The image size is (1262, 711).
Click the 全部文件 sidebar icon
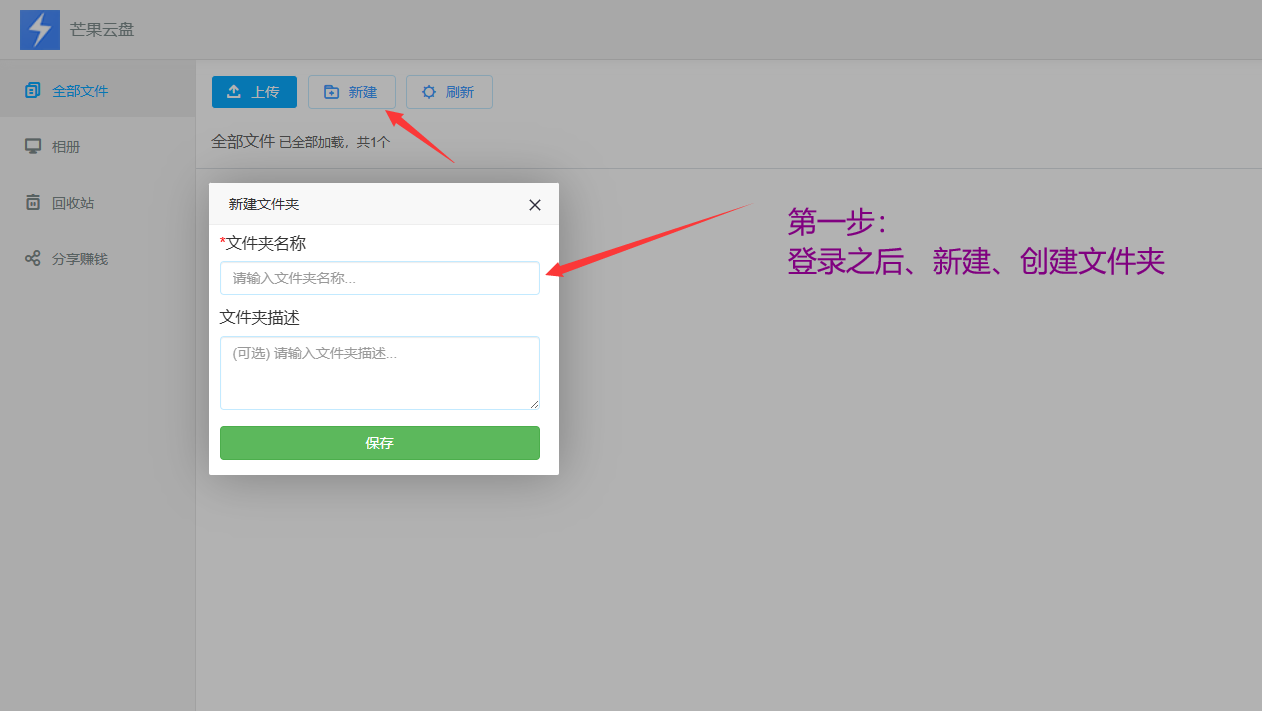click(x=33, y=91)
